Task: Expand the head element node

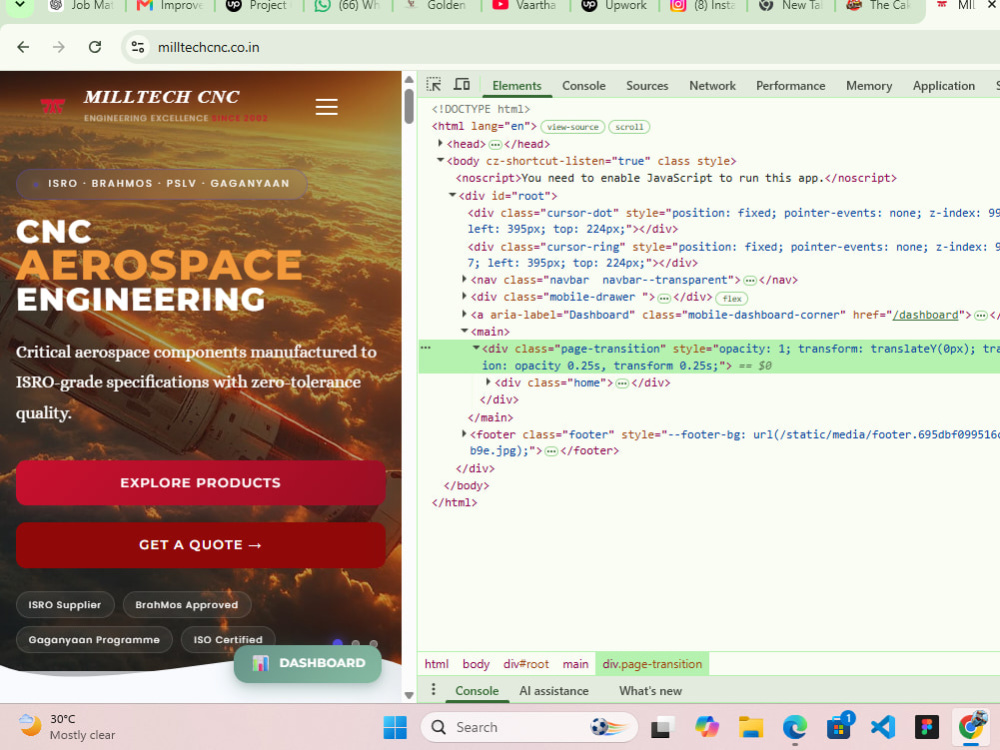Action: coord(440,143)
